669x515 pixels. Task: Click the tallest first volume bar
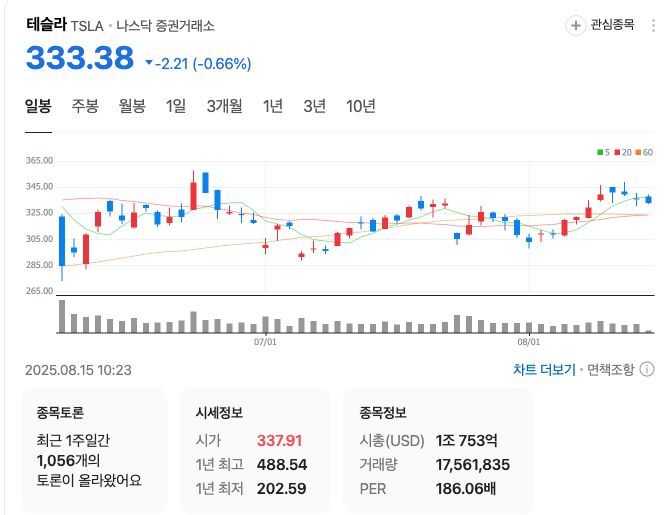62,316
